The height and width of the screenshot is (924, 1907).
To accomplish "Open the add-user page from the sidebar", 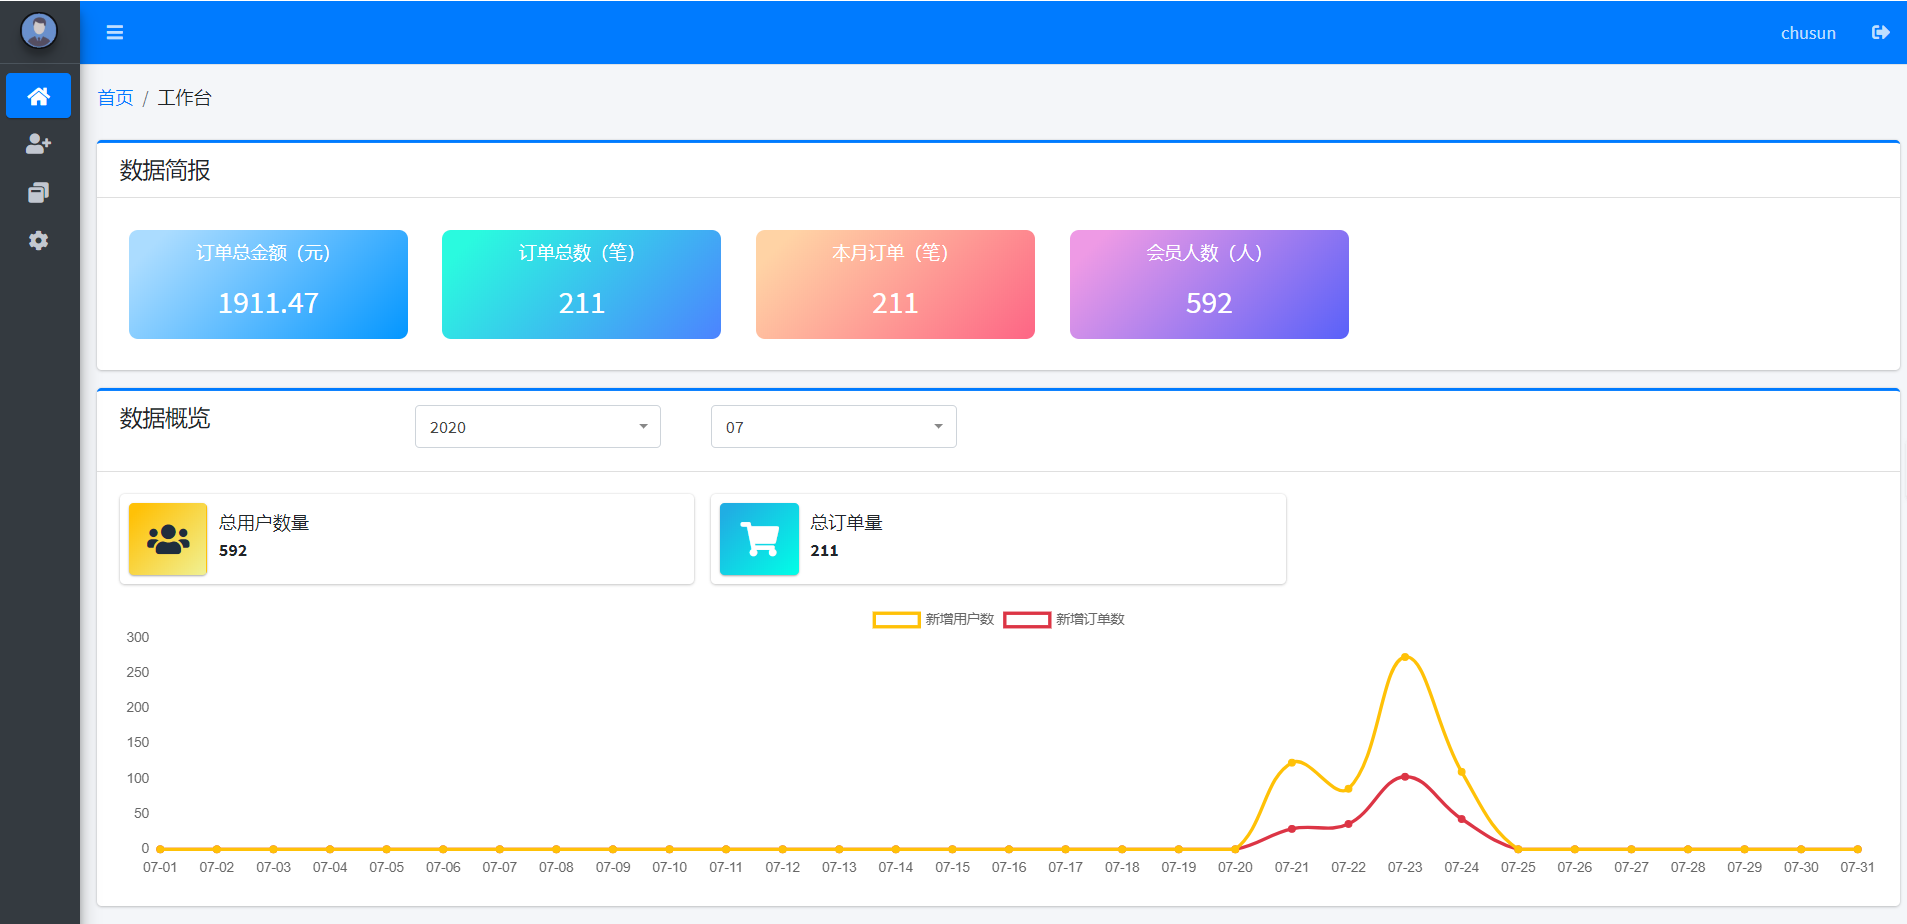I will tap(39, 143).
